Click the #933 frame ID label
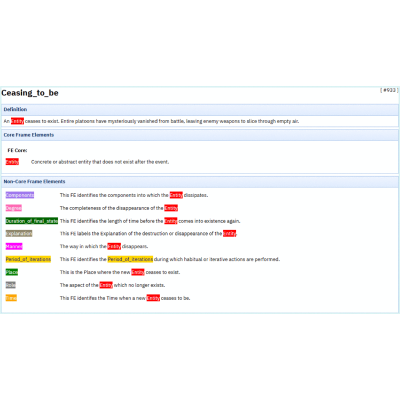 click(389, 90)
